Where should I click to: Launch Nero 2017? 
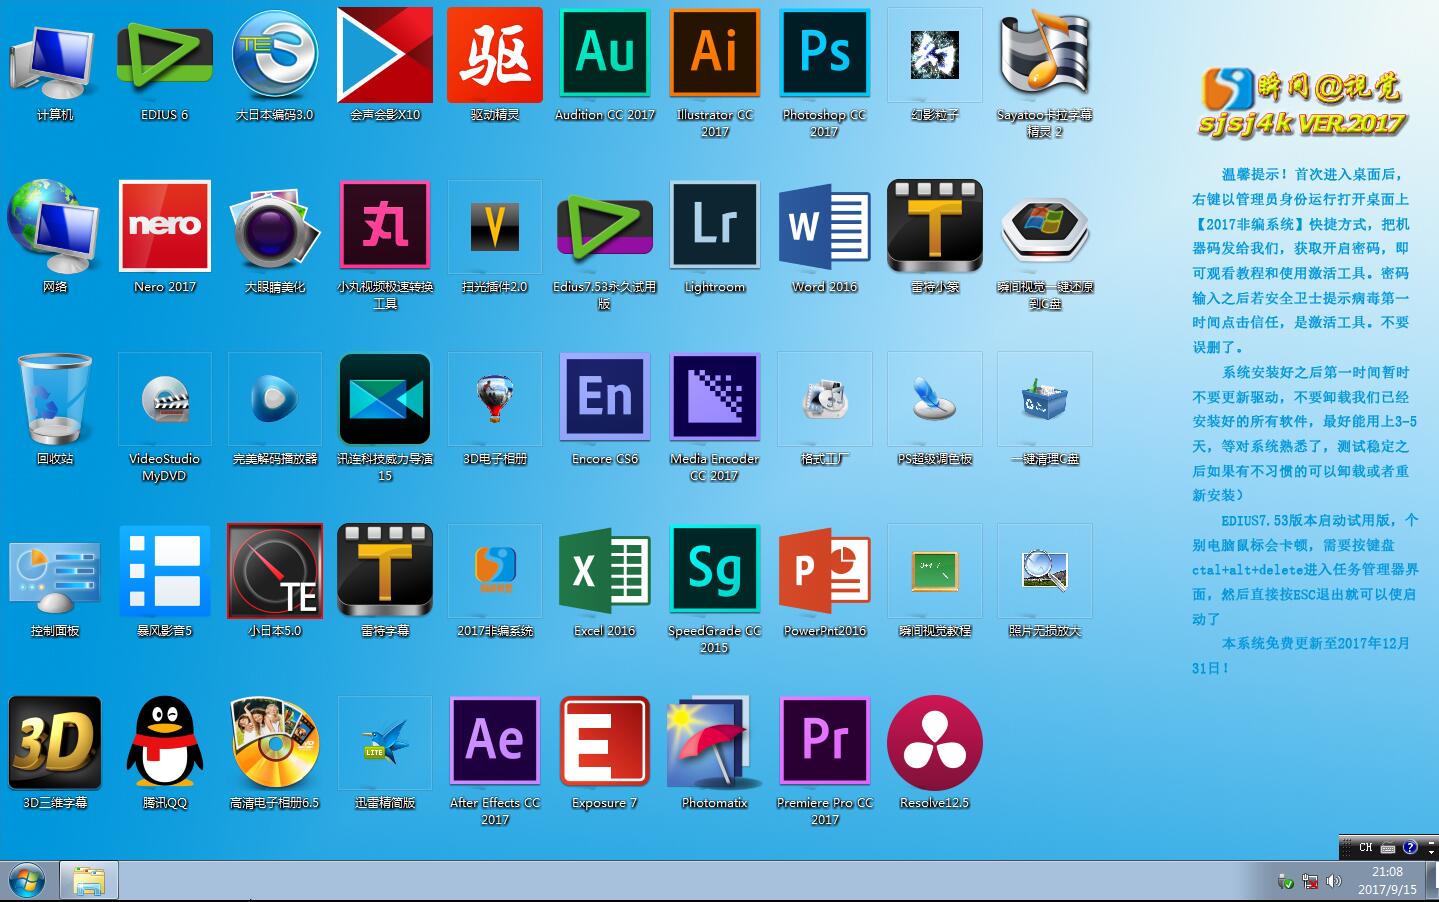165,226
